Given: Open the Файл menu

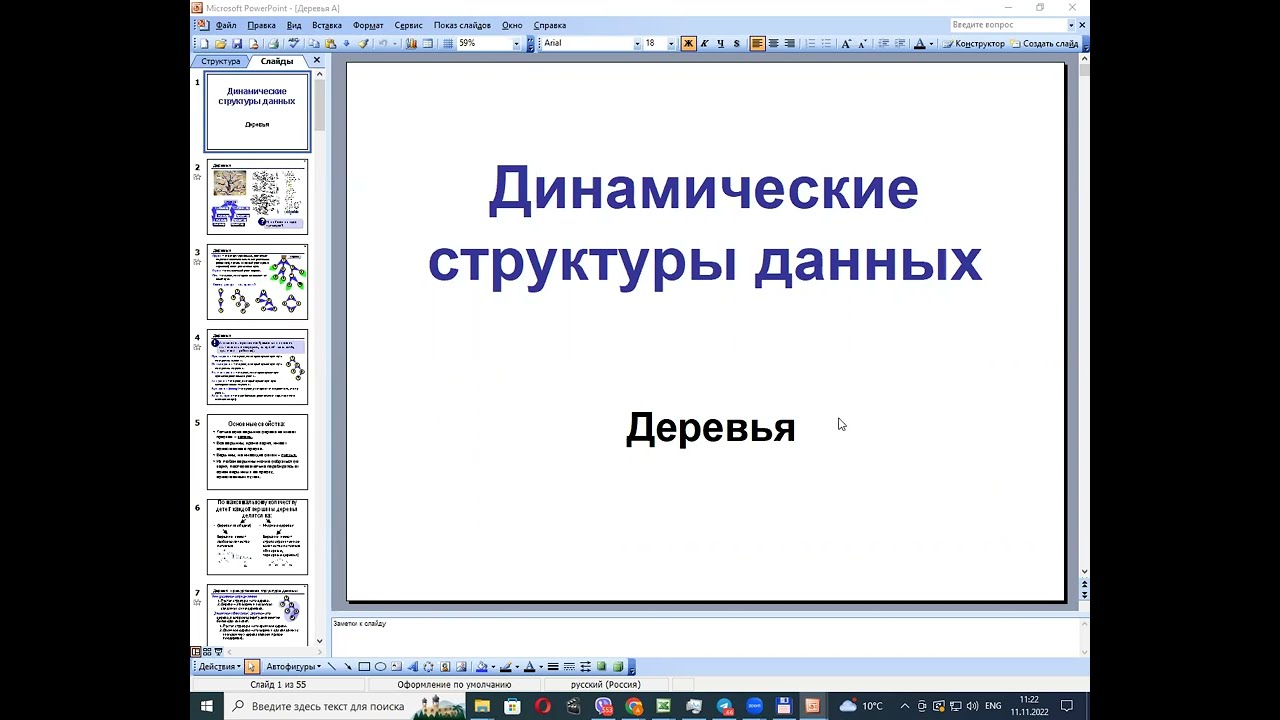Looking at the screenshot, I should pos(226,25).
